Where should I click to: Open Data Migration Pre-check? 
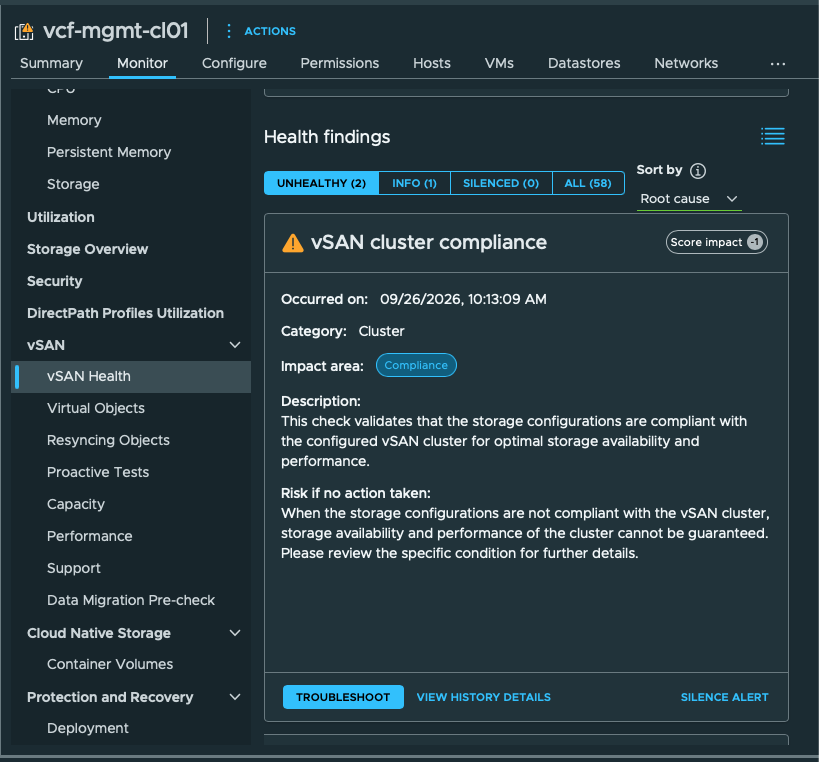tap(131, 600)
